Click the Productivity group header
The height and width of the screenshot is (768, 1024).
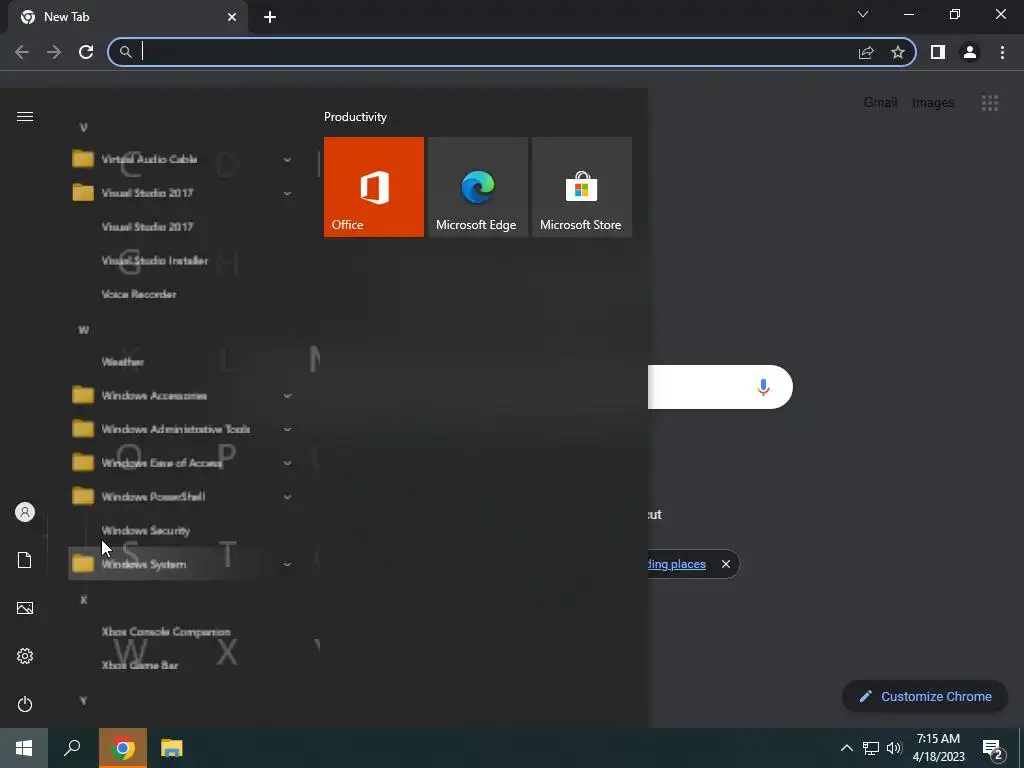(355, 118)
